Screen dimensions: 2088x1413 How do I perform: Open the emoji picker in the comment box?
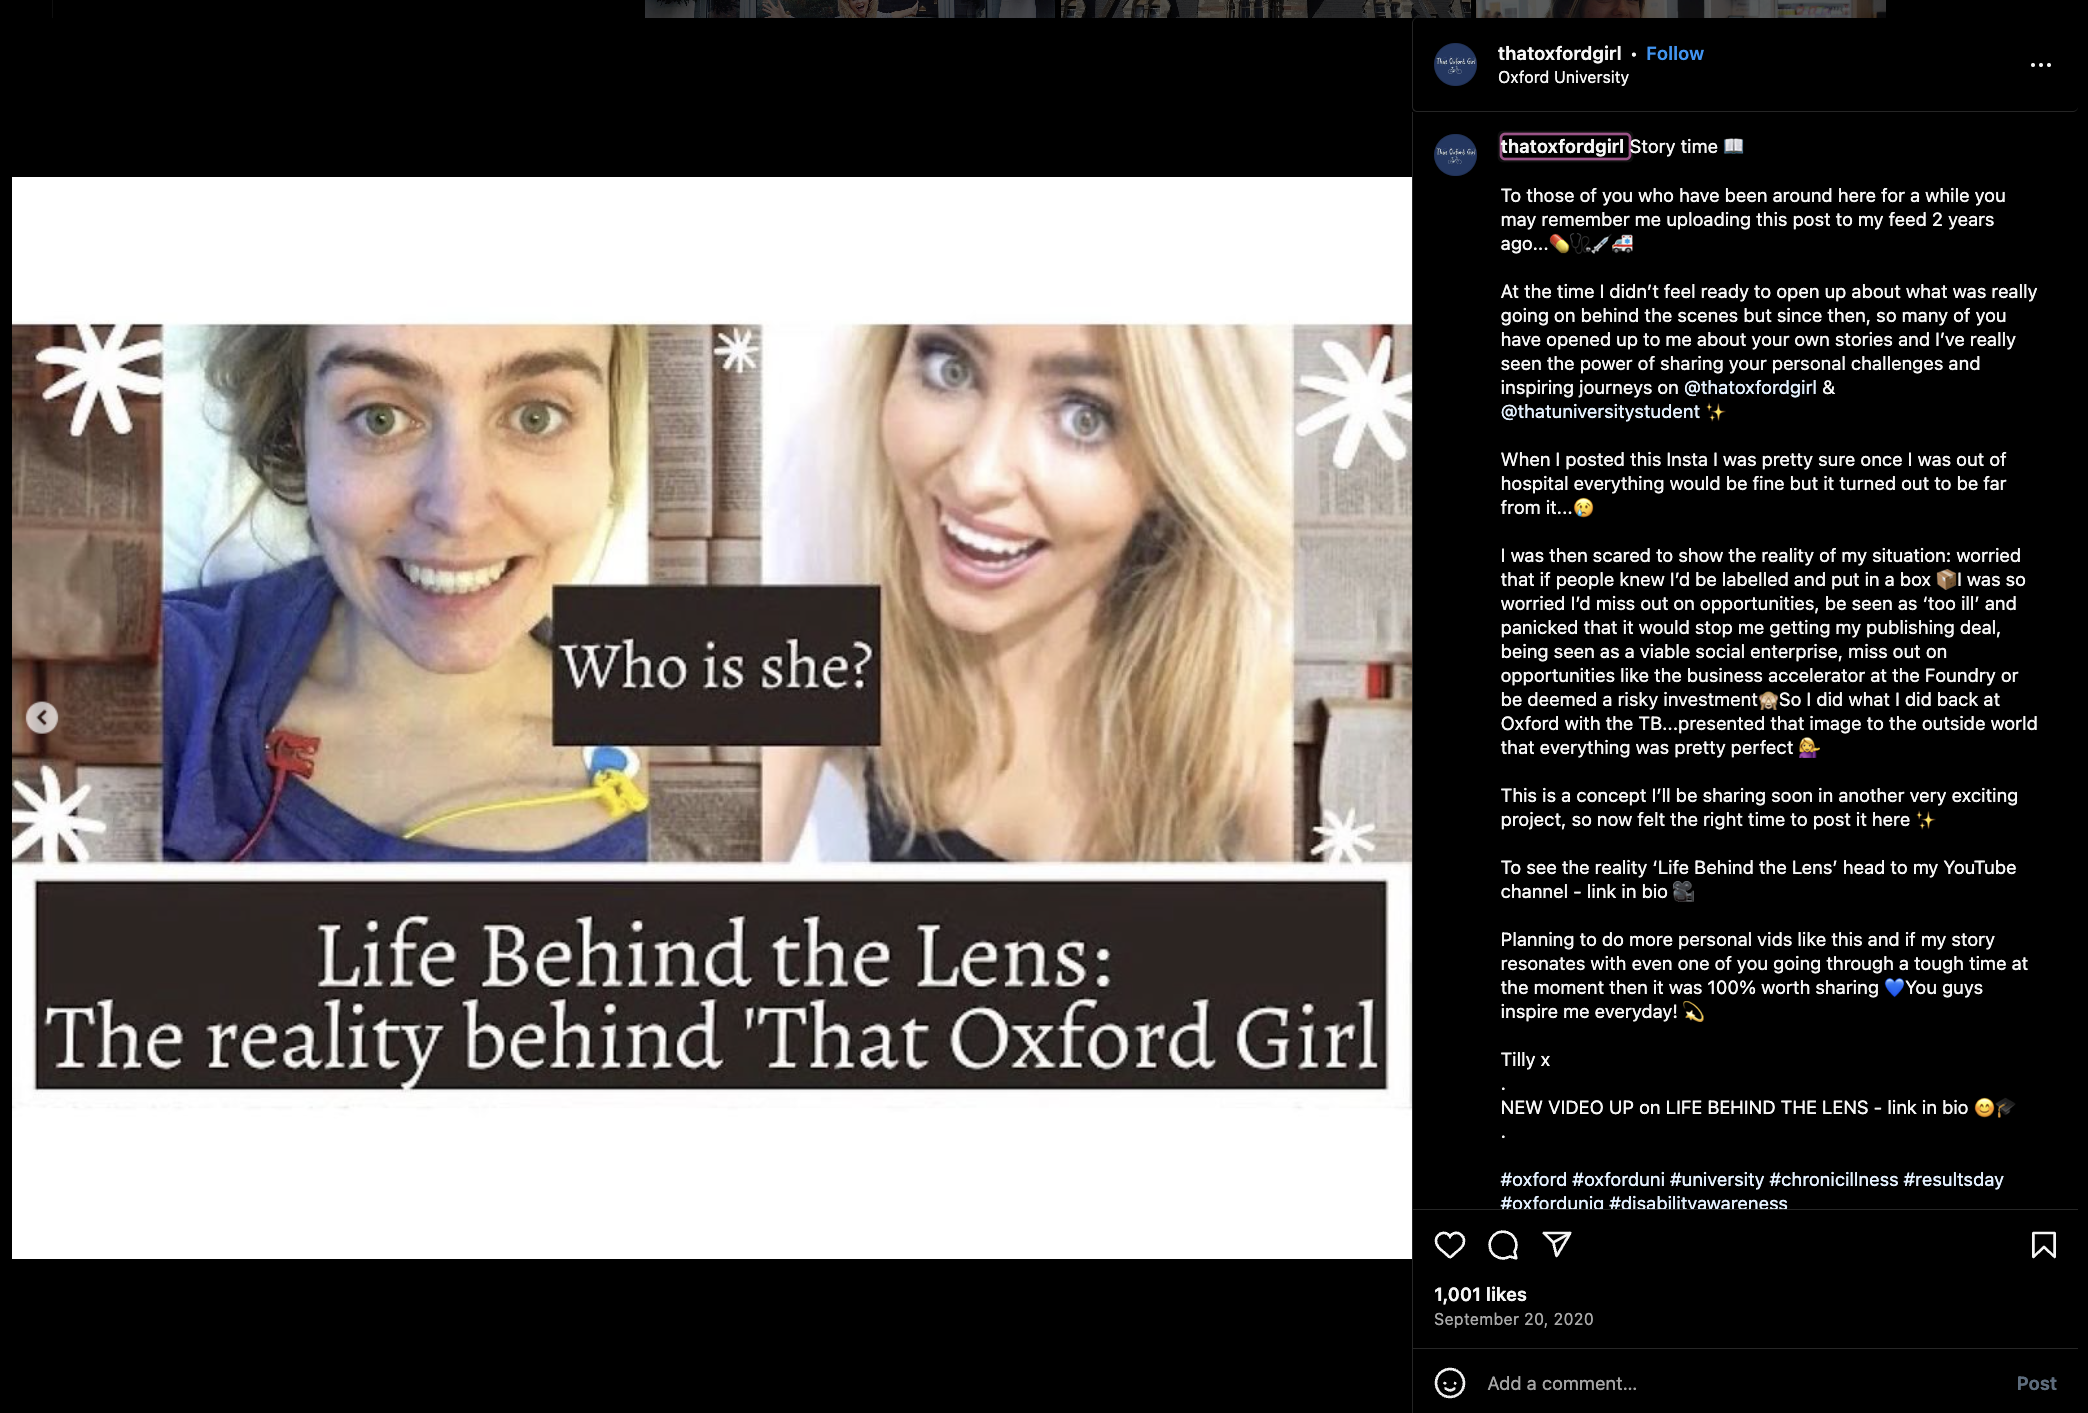[1450, 1383]
